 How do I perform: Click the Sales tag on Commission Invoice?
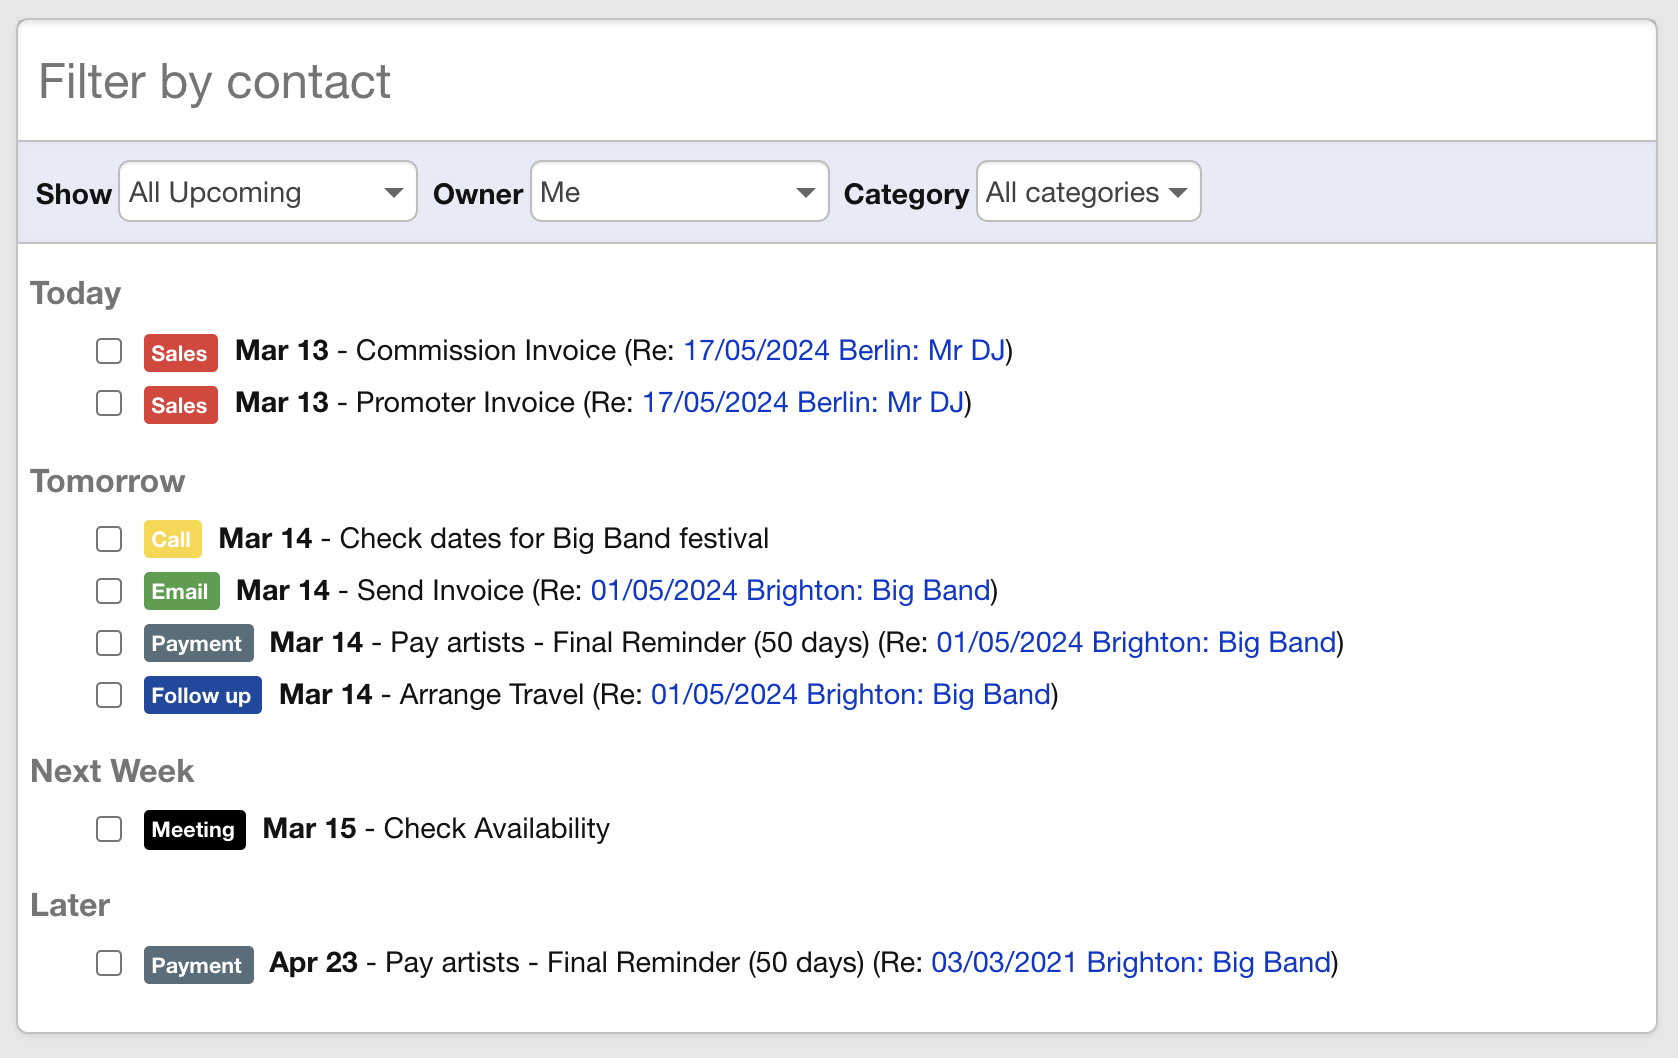point(180,353)
